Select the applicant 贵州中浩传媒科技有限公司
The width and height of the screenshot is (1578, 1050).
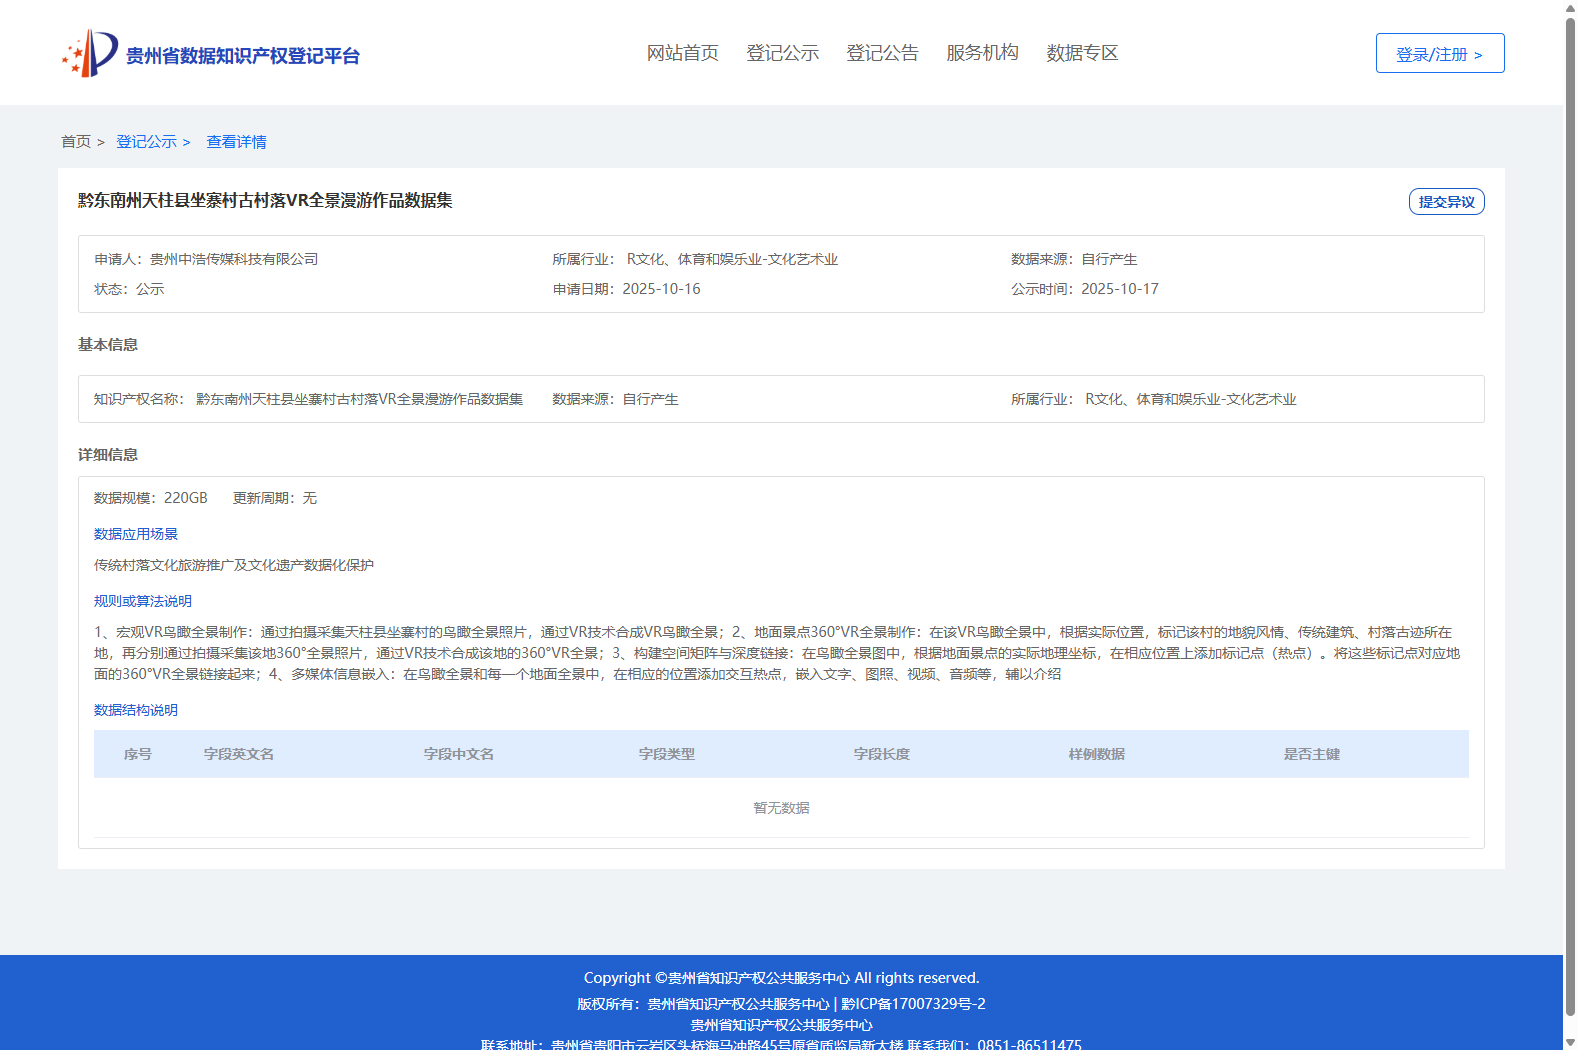coord(234,259)
